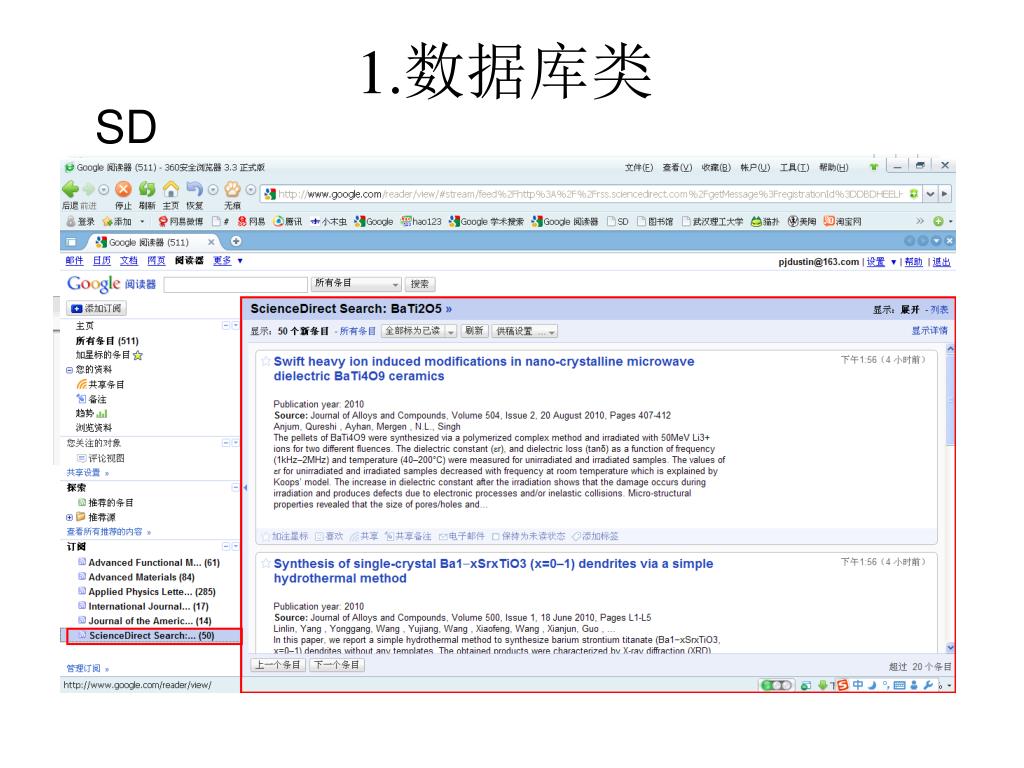
Task: Go to 上一个条目 previous item
Action: tap(278, 665)
